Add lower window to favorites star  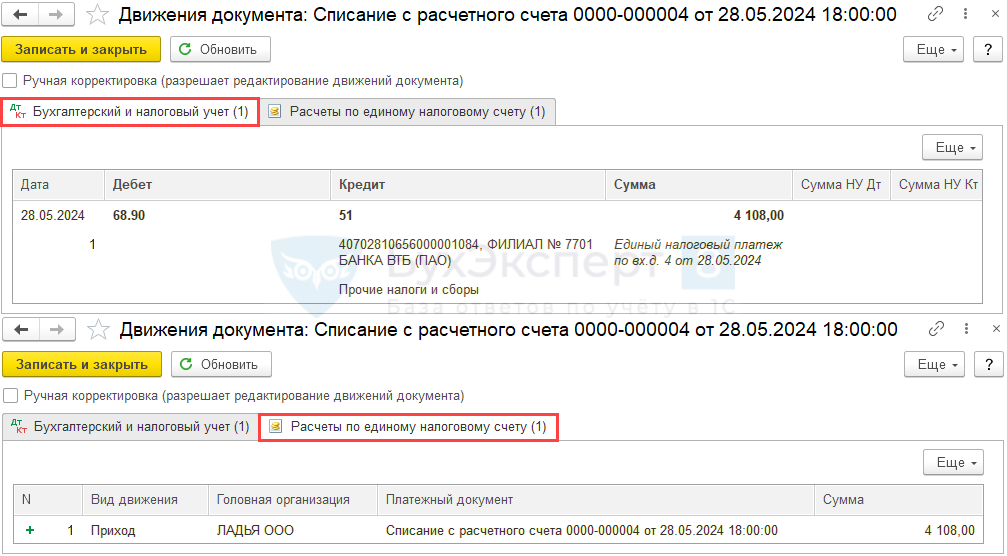(x=98, y=329)
